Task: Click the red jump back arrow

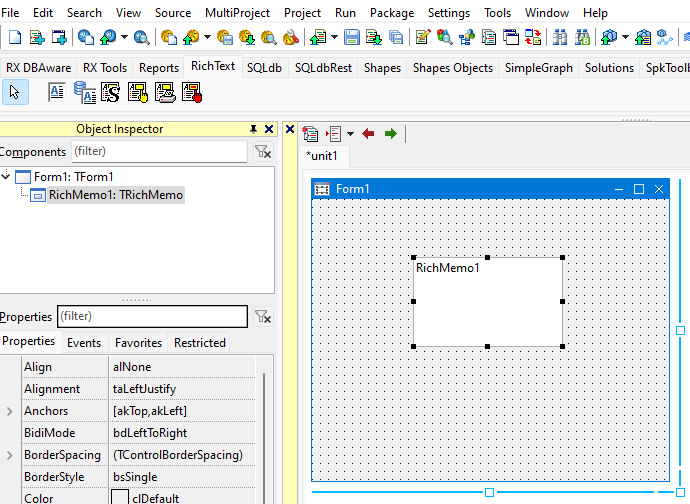Action: (x=369, y=133)
